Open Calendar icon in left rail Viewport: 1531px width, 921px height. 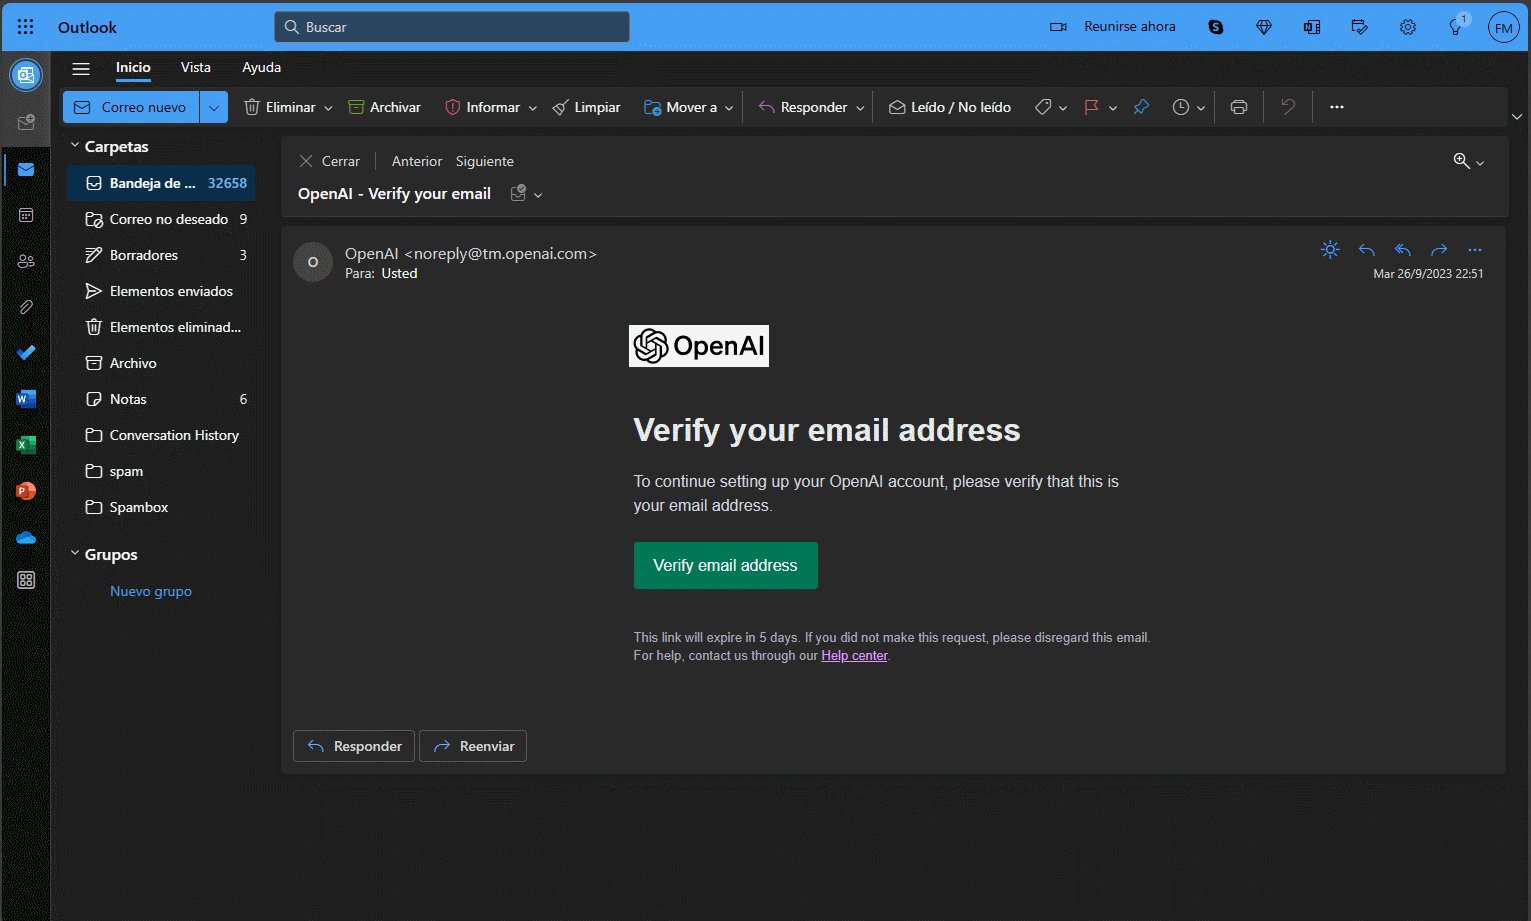click(x=26, y=215)
